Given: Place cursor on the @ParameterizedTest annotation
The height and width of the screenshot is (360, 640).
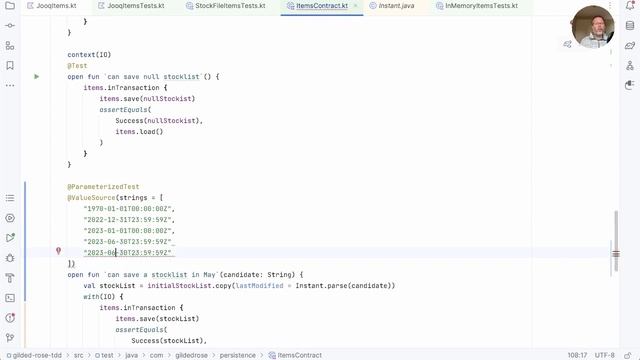Looking at the screenshot, I should point(103,187).
